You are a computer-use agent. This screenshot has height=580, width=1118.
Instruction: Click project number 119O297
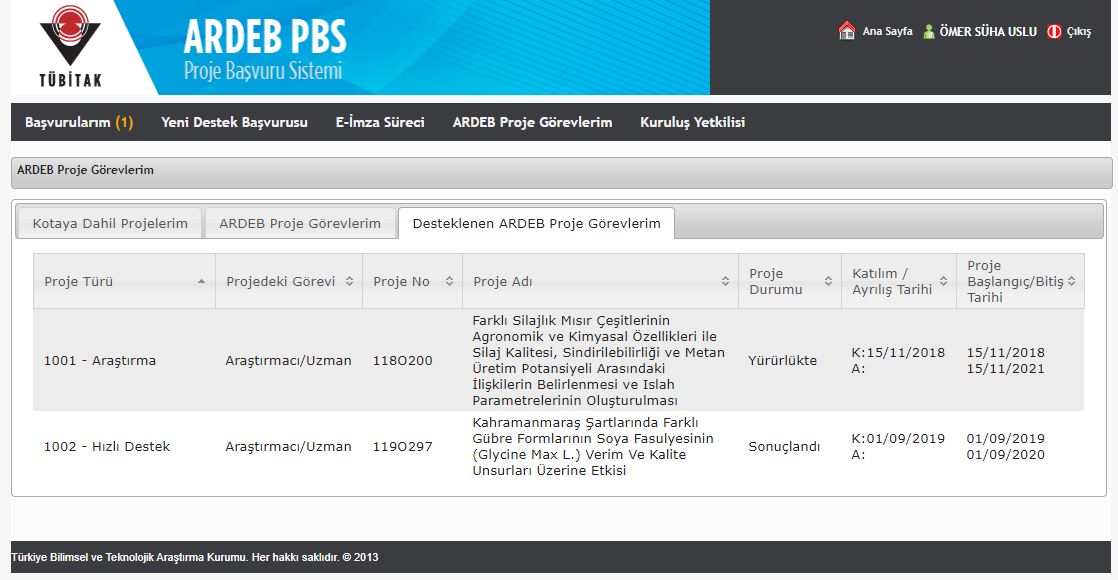[x=402, y=447]
